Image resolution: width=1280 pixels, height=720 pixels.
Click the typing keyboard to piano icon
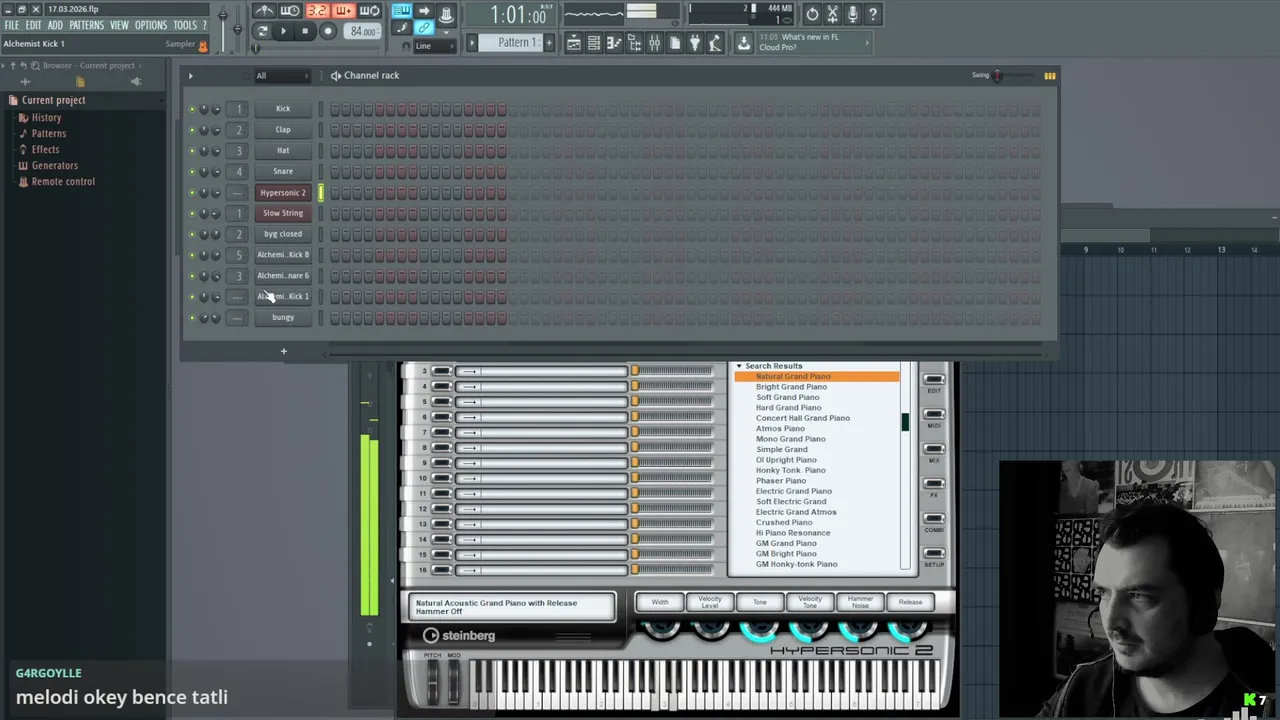click(x=401, y=10)
